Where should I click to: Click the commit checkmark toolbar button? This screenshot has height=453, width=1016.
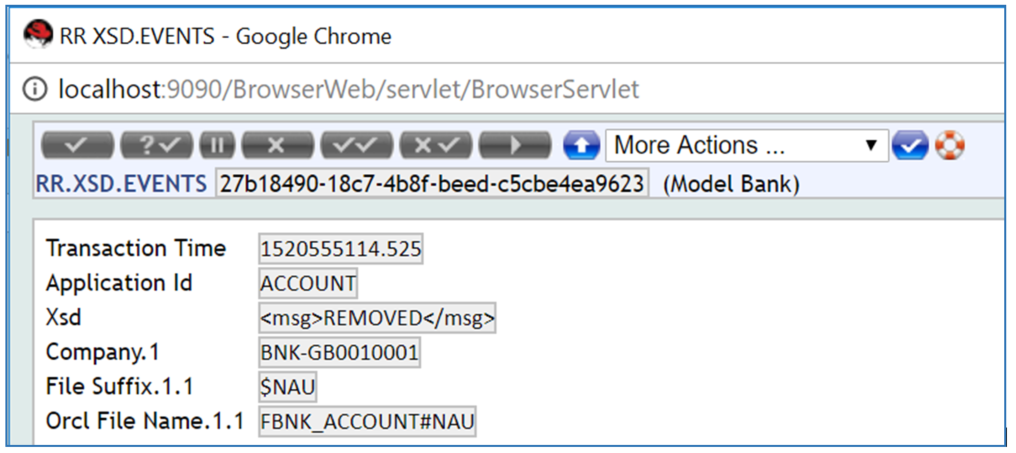[x=78, y=145]
